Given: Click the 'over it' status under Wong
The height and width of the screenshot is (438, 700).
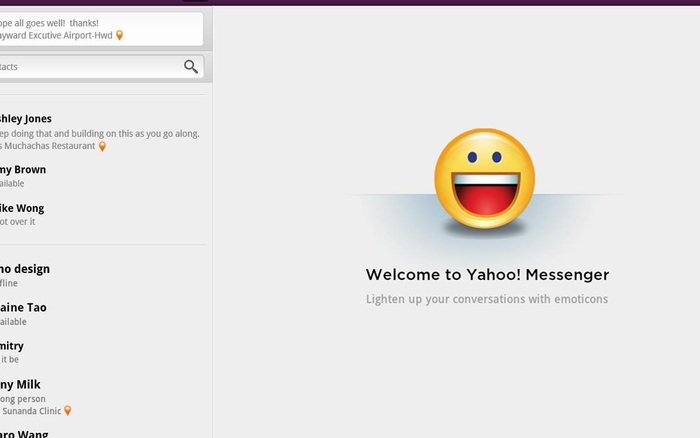Looking at the screenshot, I should tap(22, 222).
